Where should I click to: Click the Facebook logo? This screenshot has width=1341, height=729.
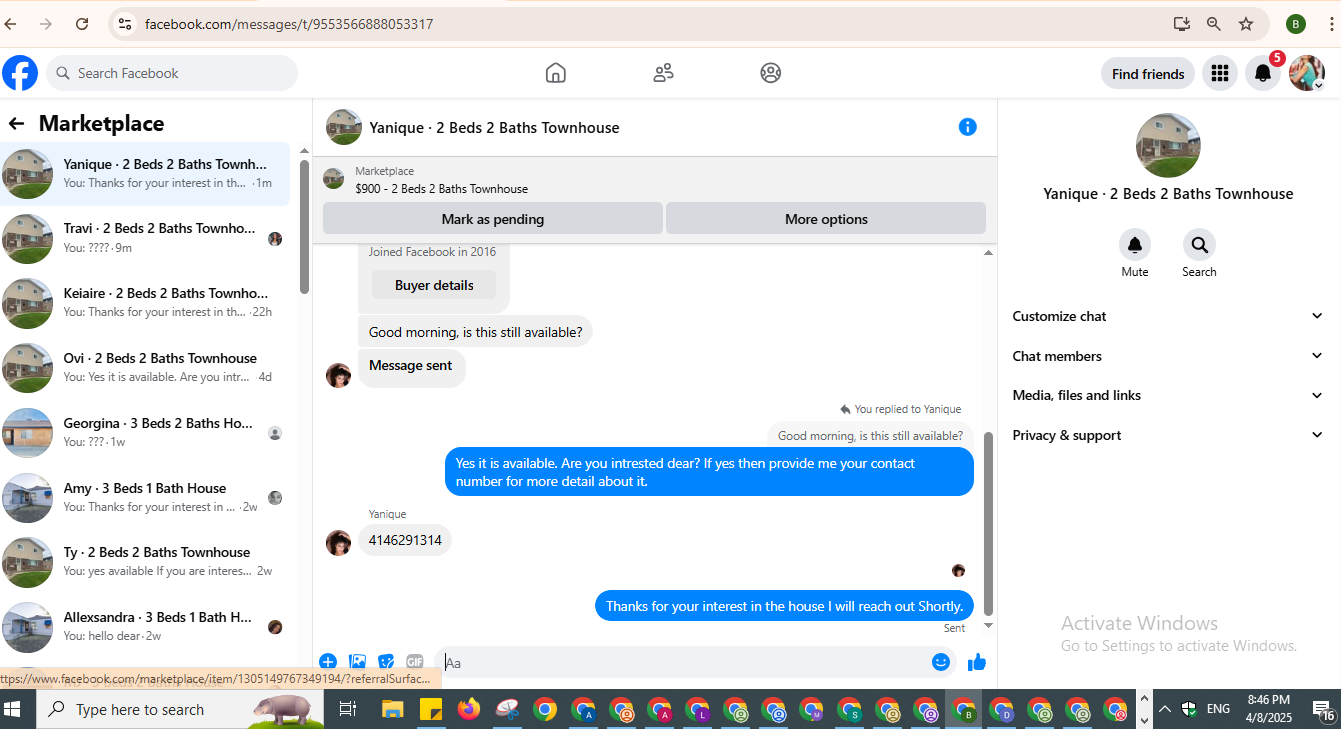pyautogui.click(x=20, y=73)
